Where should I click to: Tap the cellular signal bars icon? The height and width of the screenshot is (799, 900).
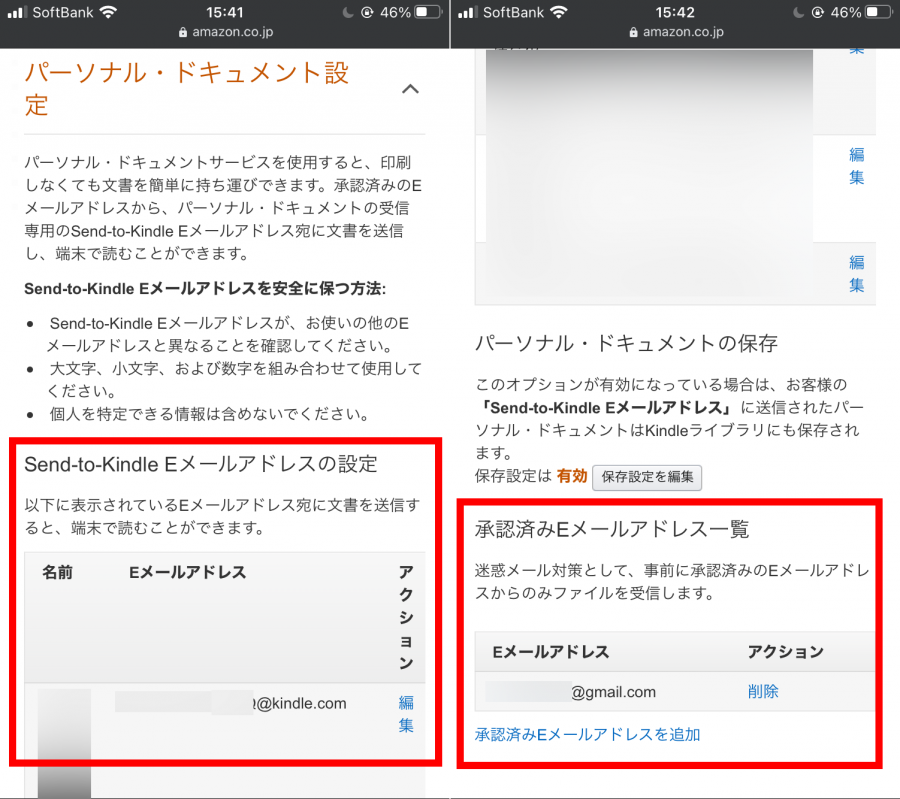[18, 12]
